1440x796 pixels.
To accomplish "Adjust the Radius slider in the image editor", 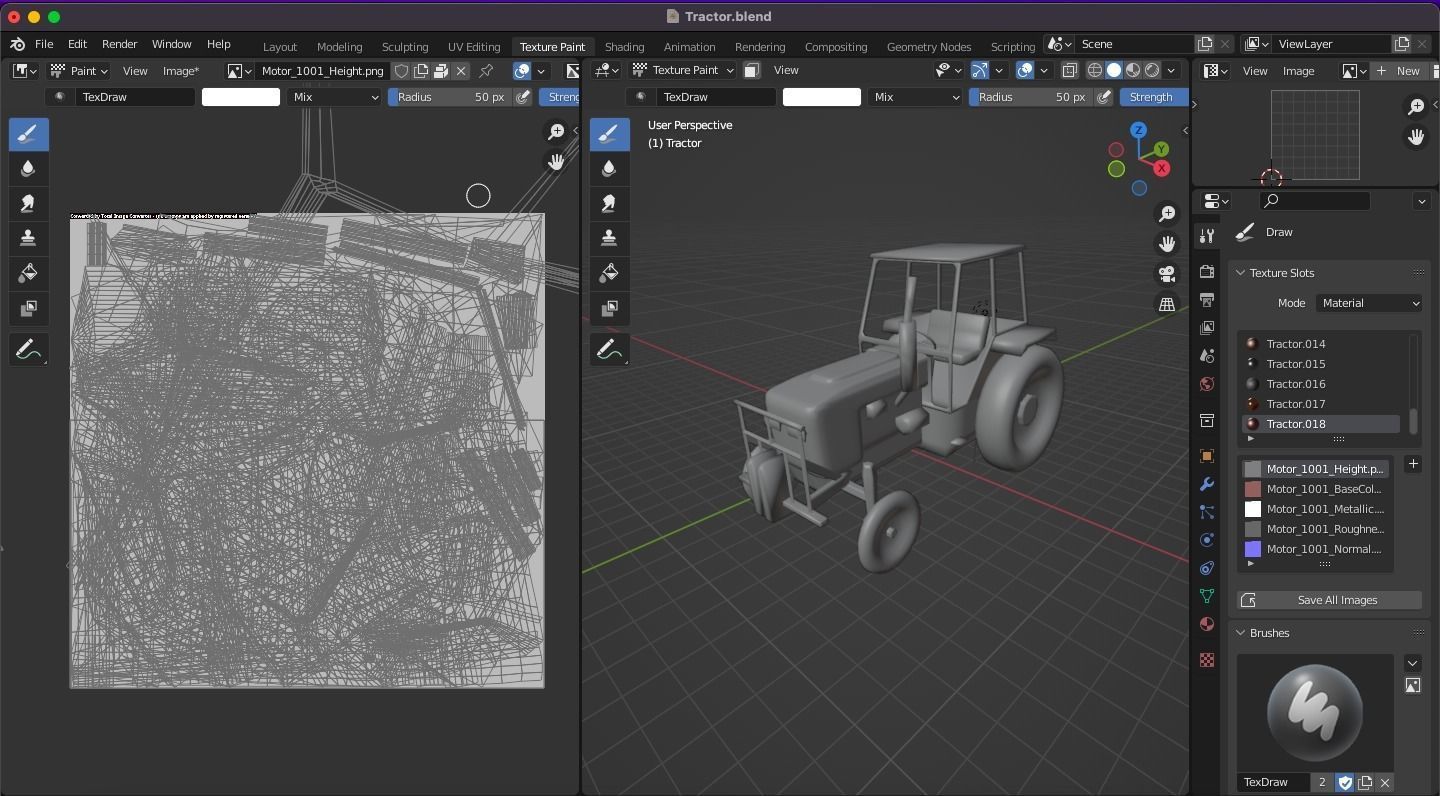I will click(x=450, y=97).
